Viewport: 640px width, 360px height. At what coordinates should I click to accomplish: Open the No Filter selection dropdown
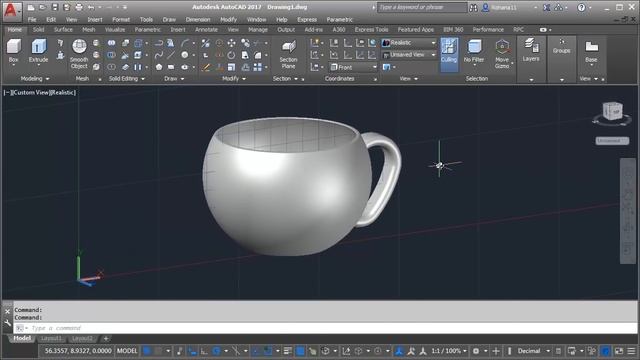pos(474,52)
